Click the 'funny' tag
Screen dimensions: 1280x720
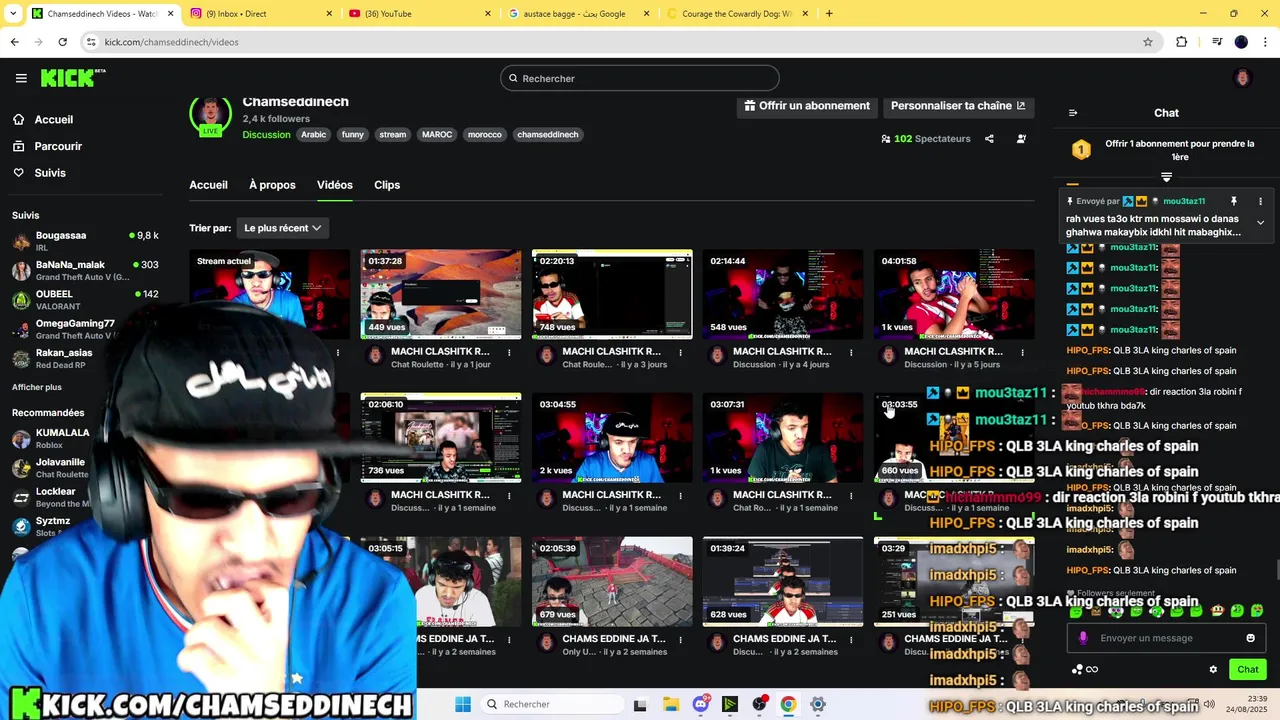(x=353, y=135)
